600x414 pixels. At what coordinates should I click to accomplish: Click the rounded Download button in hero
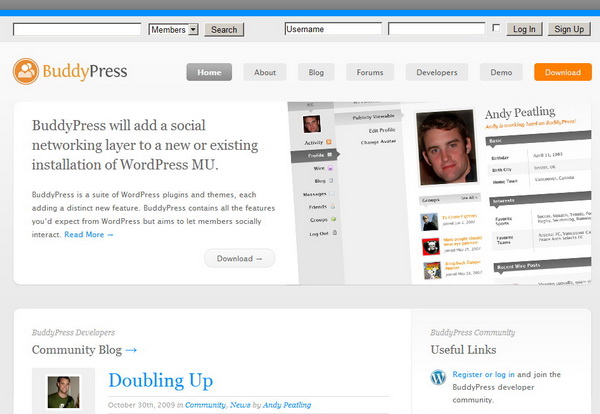coord(240,258)
